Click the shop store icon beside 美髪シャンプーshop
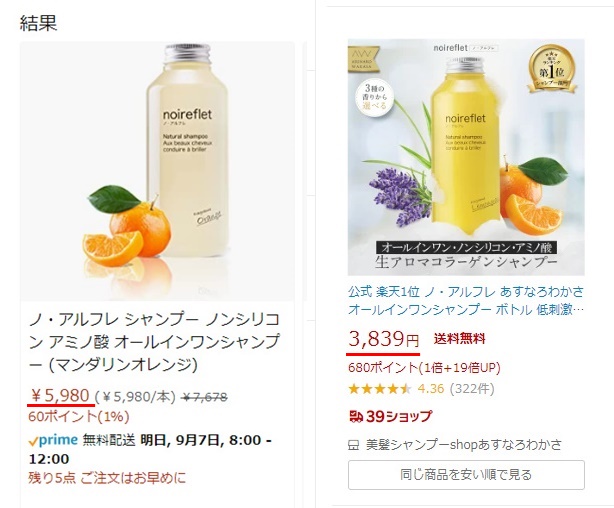614x508 pixels. coord(354,445)
